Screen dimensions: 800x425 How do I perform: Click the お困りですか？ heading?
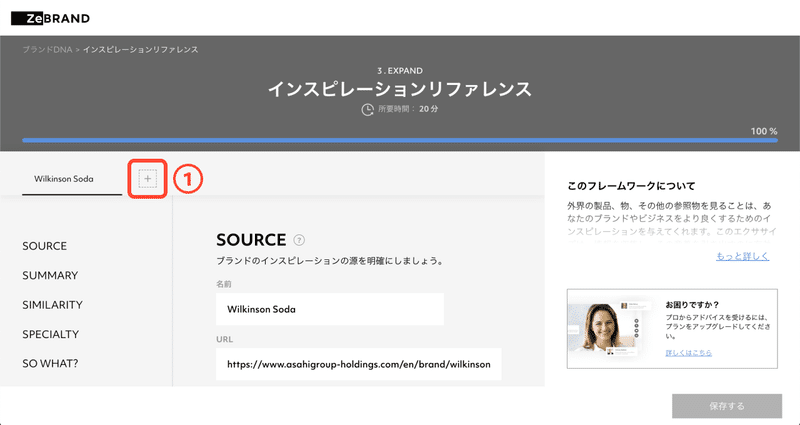coord(692,305)
